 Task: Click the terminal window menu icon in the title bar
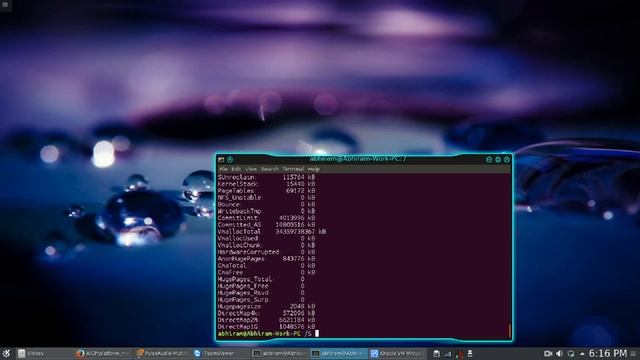pyautogui.click(x=221, y=160)
